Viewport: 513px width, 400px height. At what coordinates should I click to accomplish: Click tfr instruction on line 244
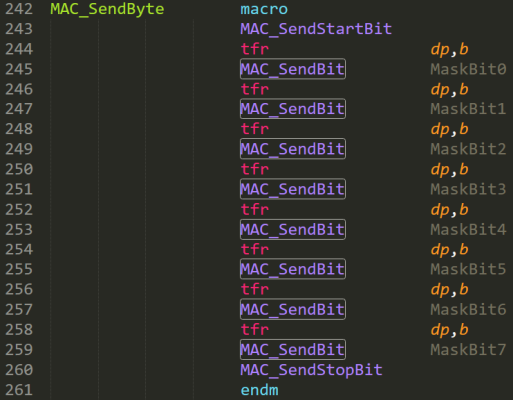pyautogui.click(x=255, y=49)
